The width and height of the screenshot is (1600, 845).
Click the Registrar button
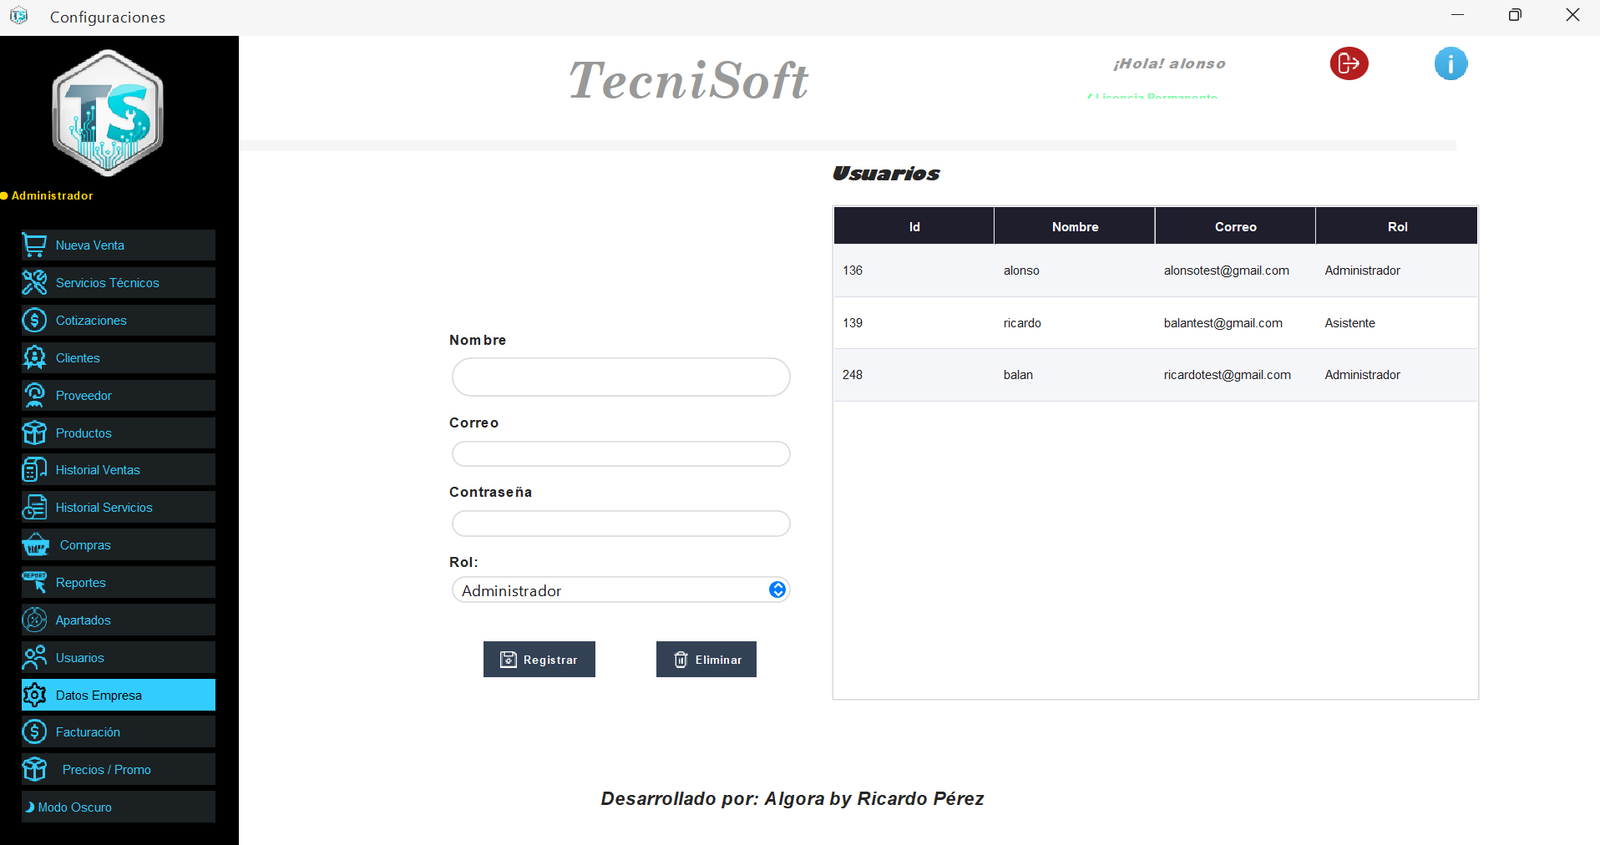coord(539,659)
